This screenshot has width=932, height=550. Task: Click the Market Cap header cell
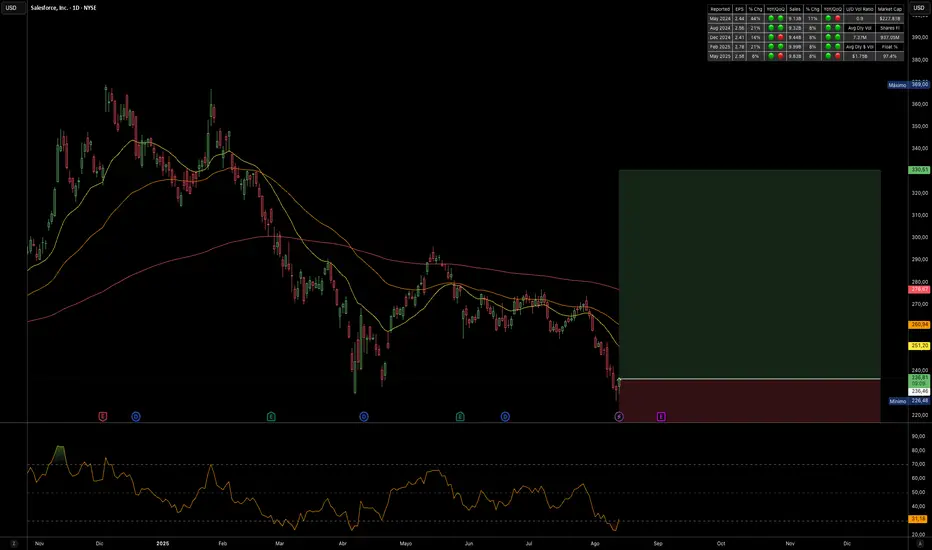click(x=890, y=9)
